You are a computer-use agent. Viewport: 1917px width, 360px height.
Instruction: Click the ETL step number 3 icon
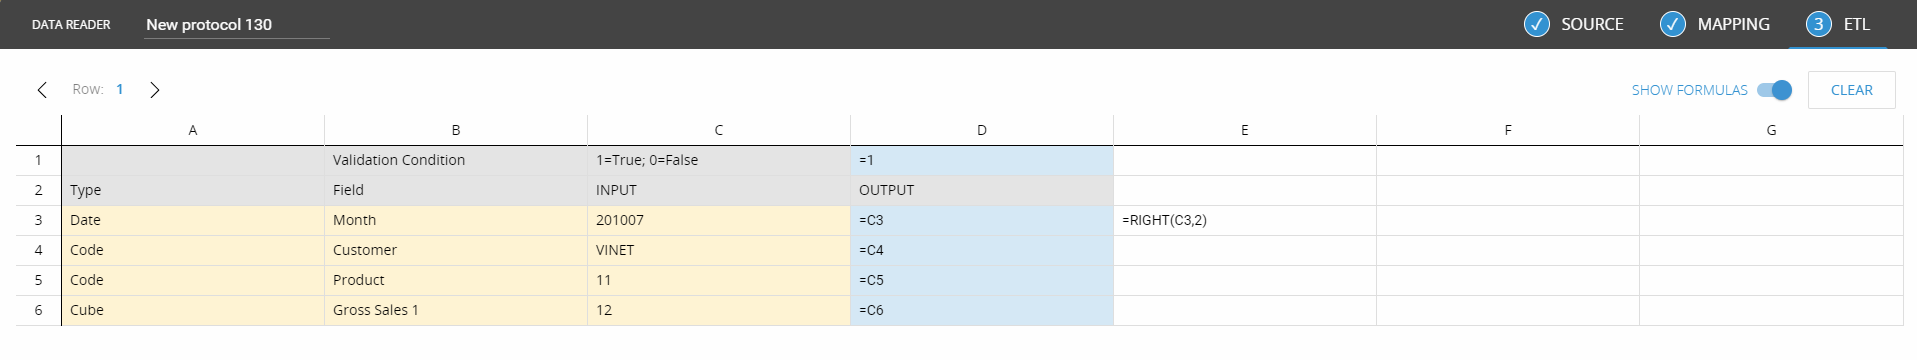click(1818, 24)
